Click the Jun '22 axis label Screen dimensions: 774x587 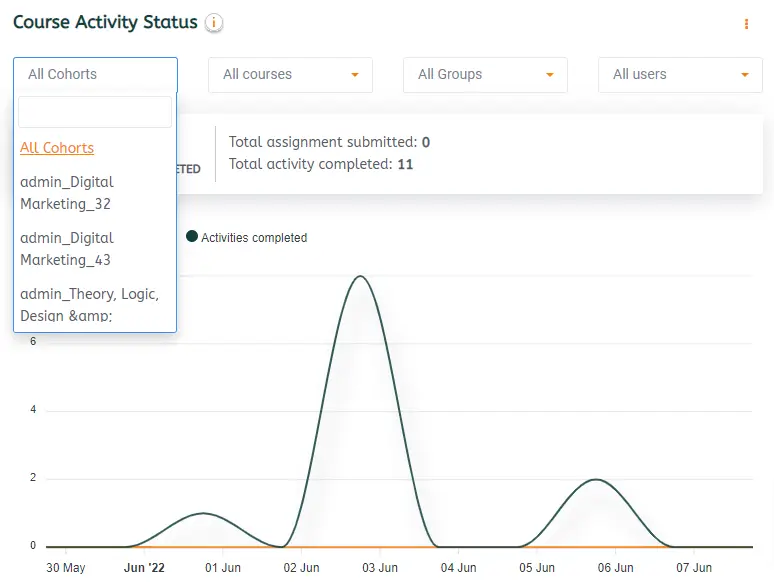pyautogui.click(x=144, y=568)
